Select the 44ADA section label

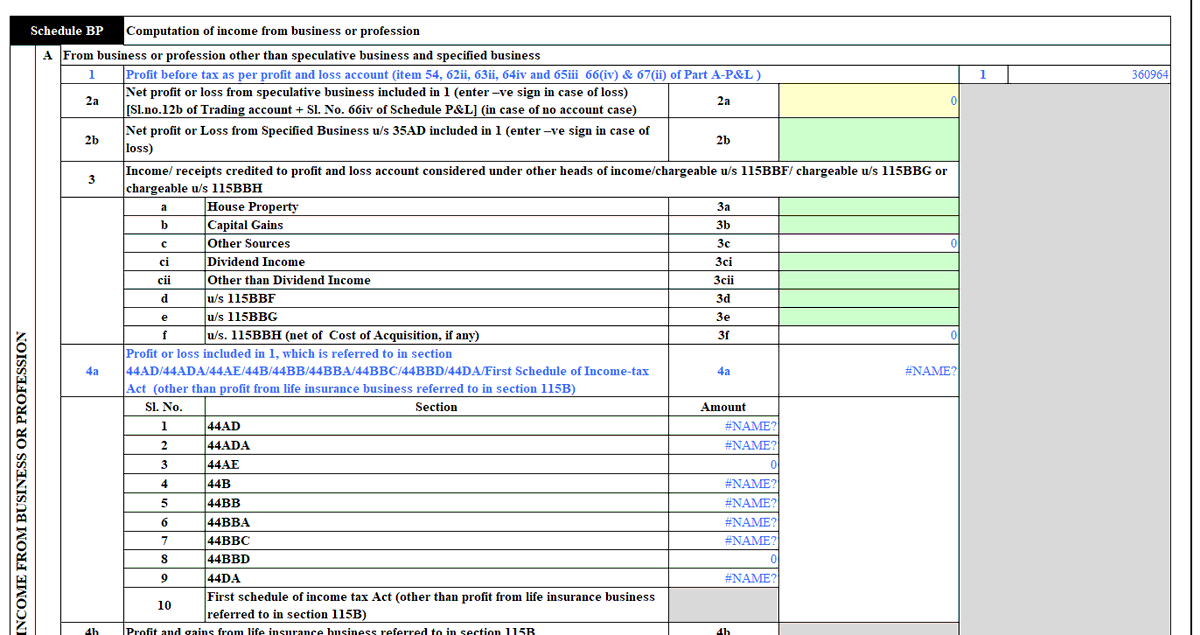pos(436,445)
